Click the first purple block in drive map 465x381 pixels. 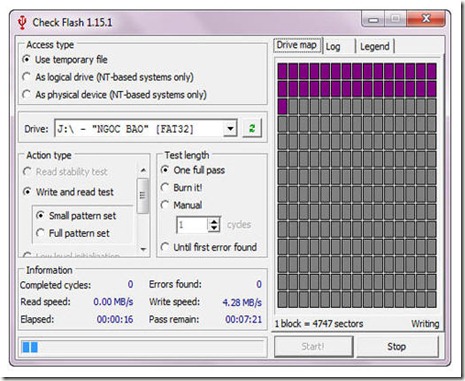[x=282, y=71]
